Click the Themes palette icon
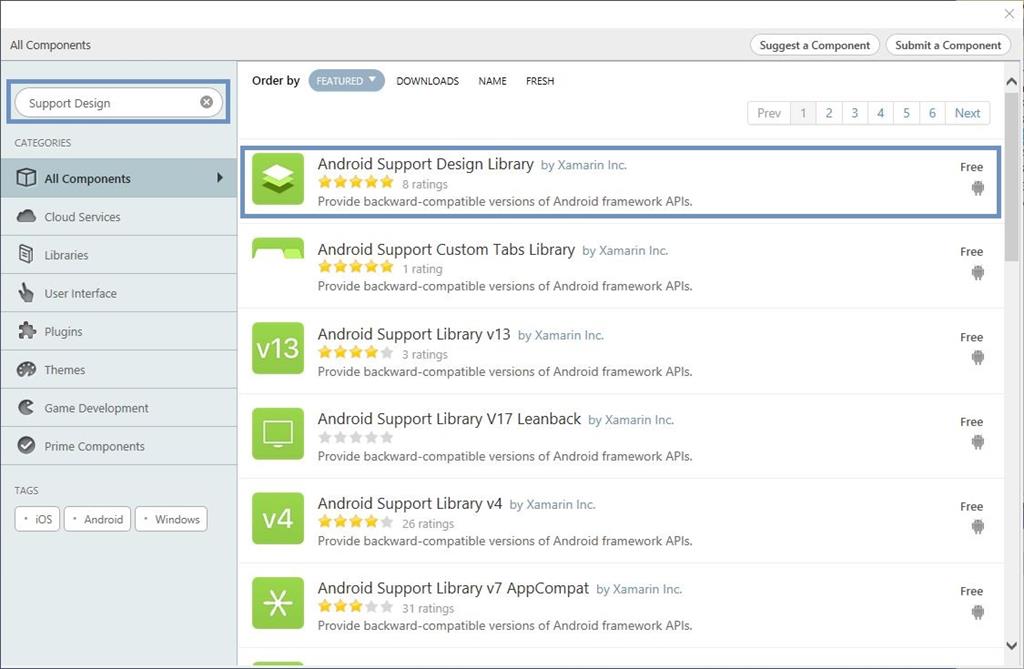1024x669 pixels. 26,369
